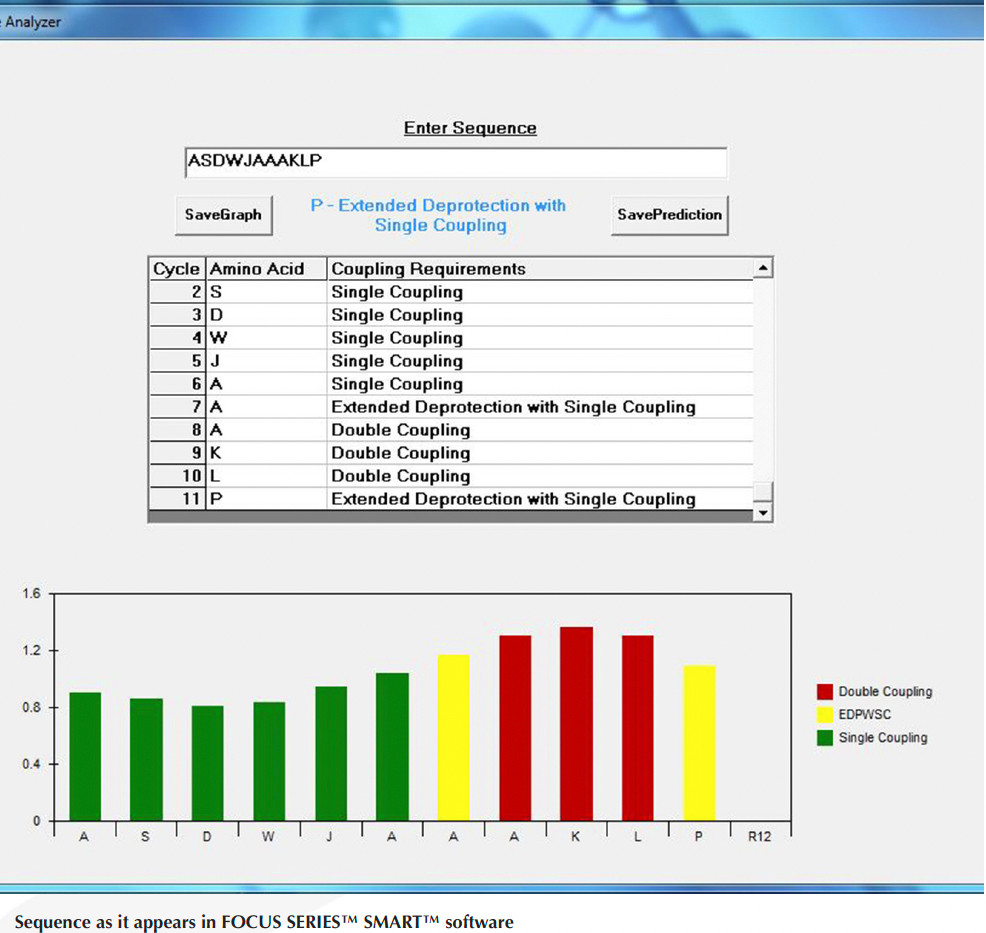The height and width of the screenshot is (933, 986).
Task: Select the cycle 11 row for amino acid P
Action: pos(450,499)
